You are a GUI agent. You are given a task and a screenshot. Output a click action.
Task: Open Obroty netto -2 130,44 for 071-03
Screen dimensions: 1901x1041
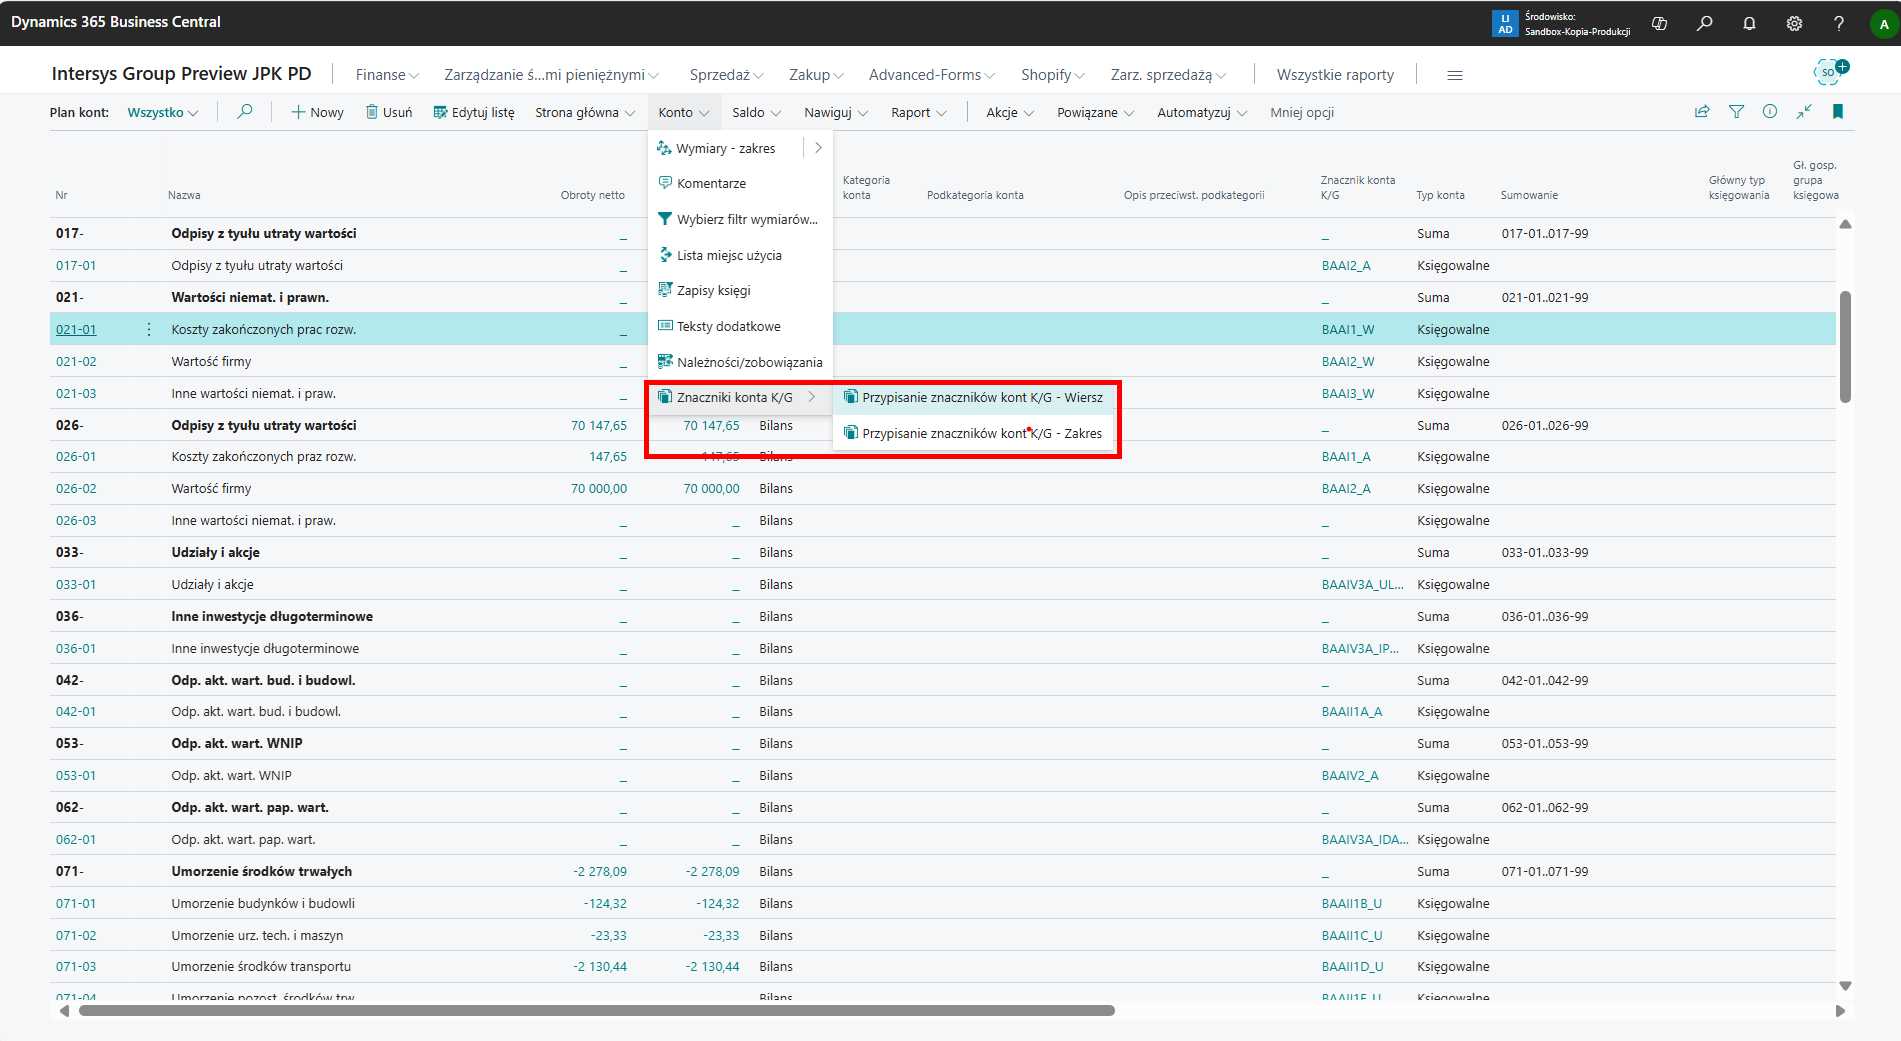point(600,967)
